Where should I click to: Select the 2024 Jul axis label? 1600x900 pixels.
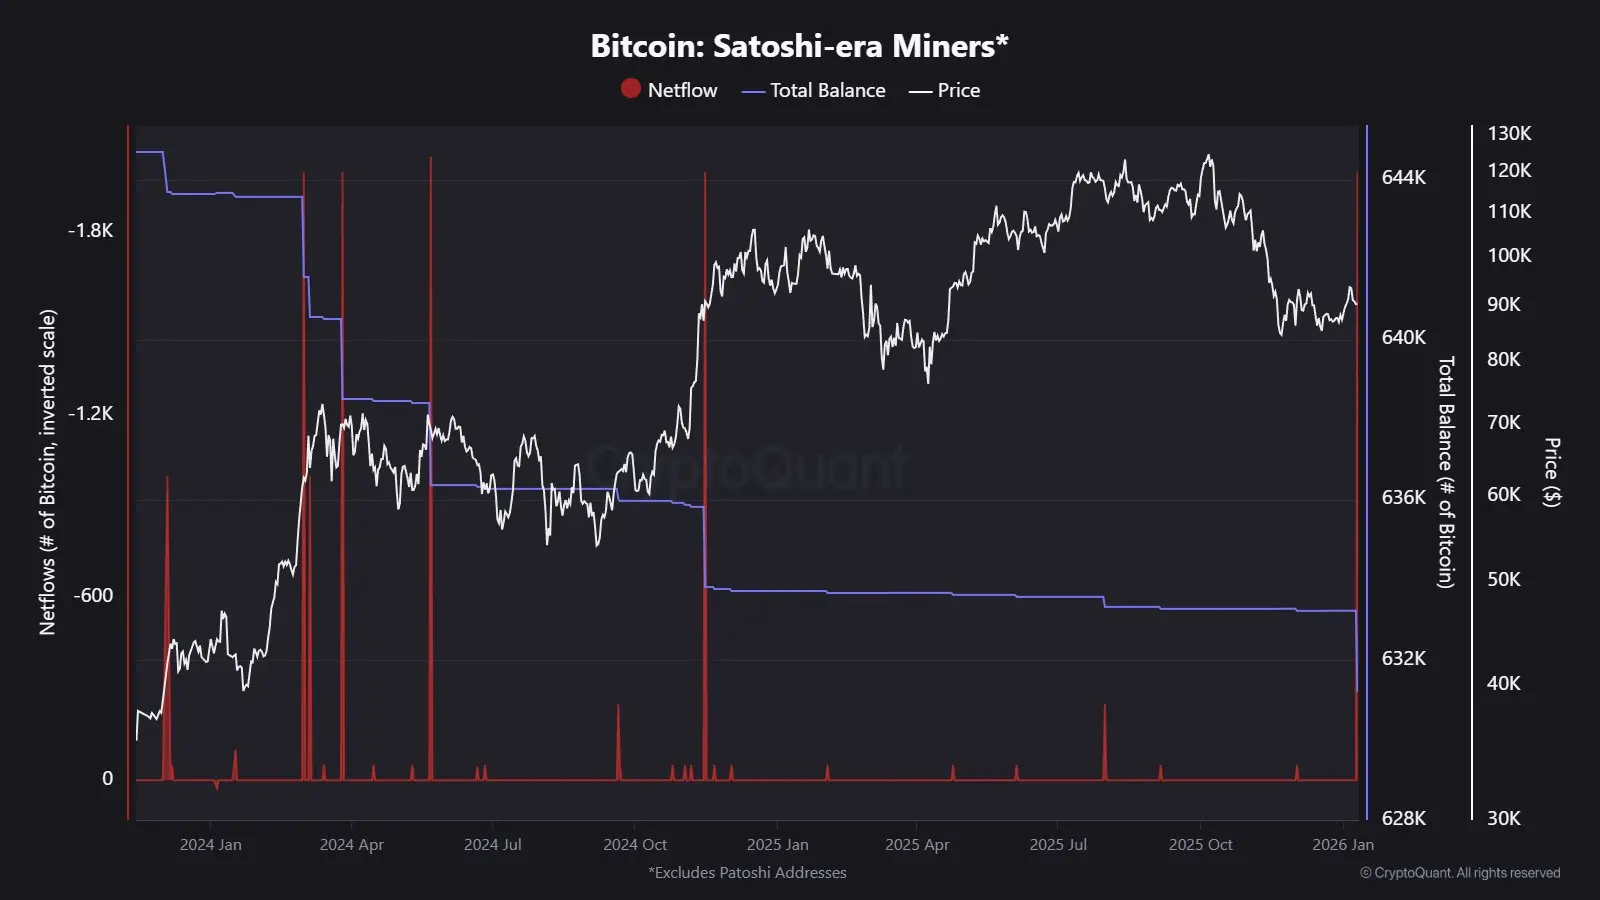tap(493, 844)
